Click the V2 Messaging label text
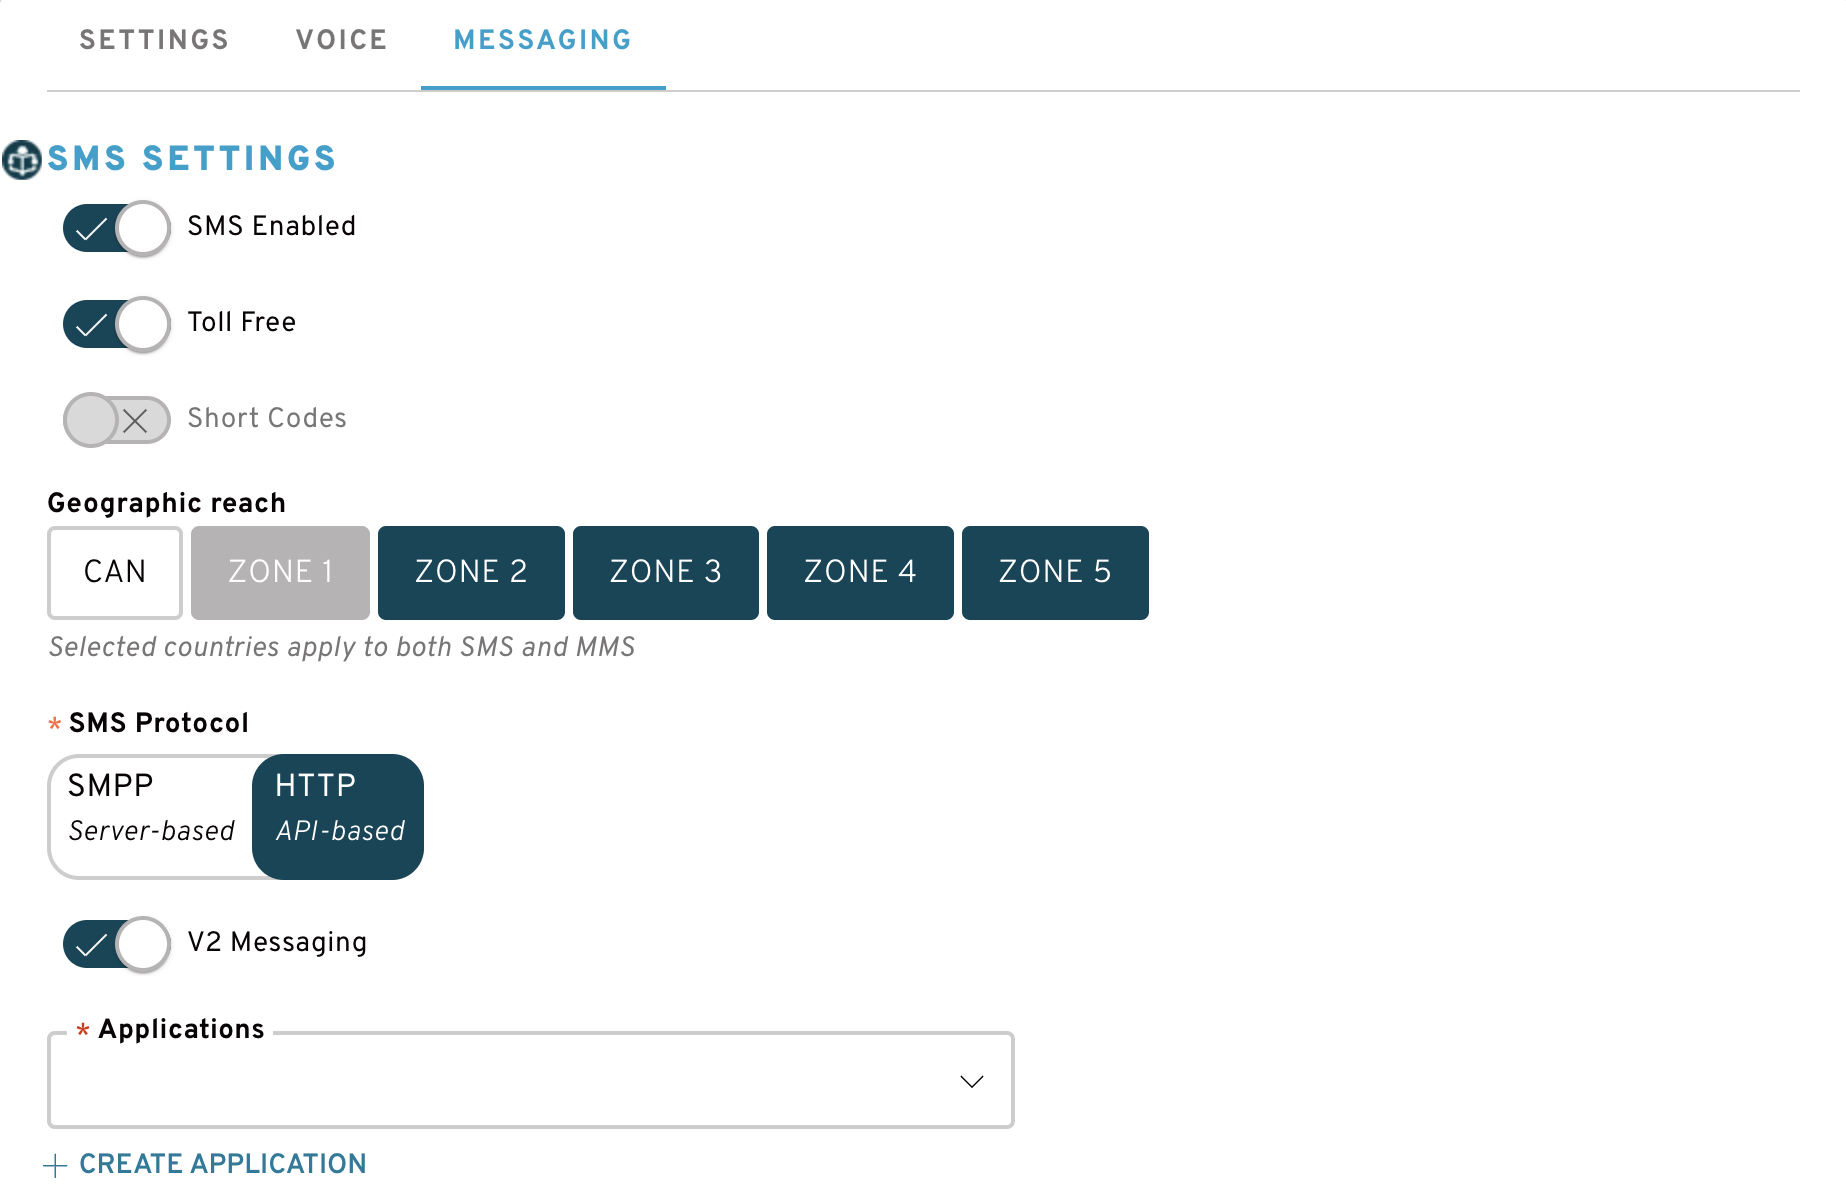Screen dimensions: 1846x1198 tap(278, 942)
